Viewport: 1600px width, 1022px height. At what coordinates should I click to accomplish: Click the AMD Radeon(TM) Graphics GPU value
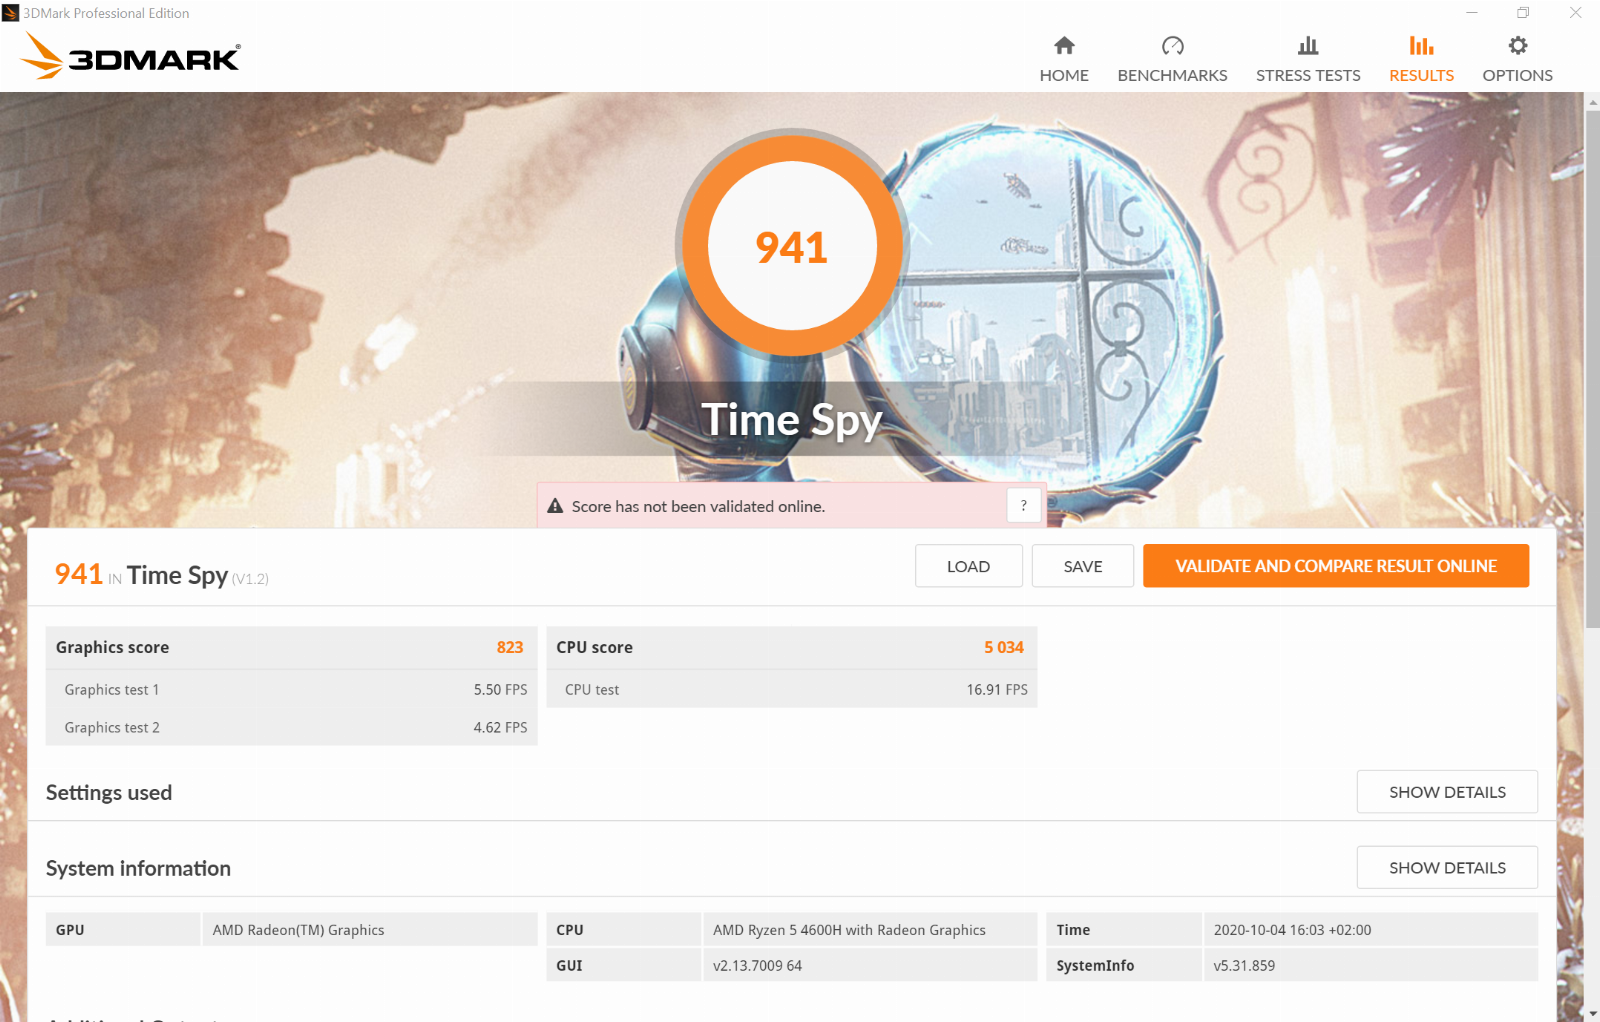coord(298,930)
